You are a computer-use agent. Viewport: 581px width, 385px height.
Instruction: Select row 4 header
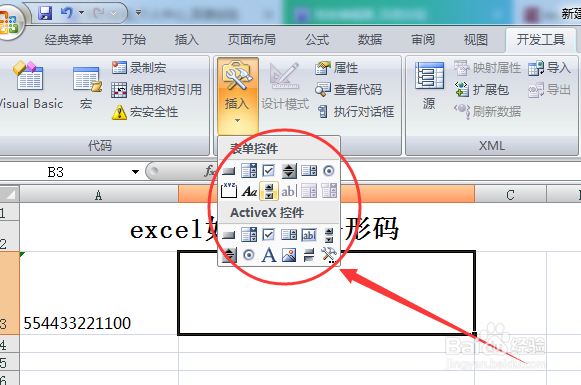[x=9, y=344]
